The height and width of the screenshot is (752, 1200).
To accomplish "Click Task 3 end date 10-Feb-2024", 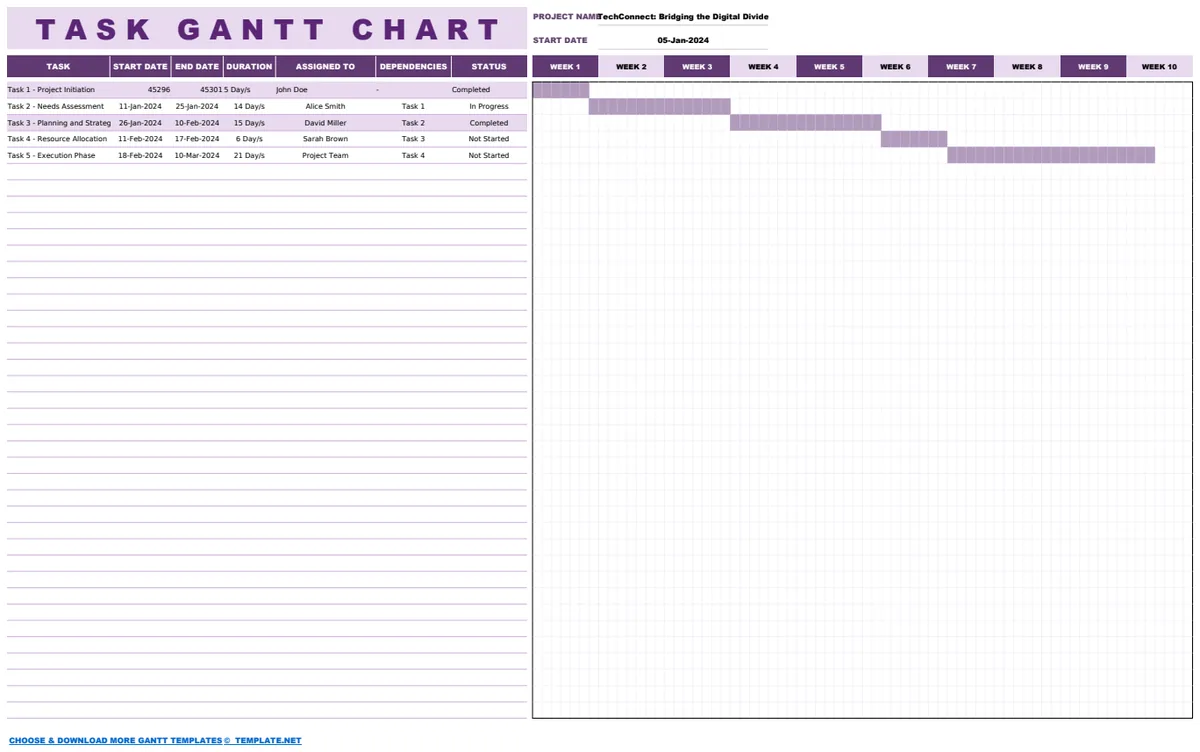I will pos(197,123).
